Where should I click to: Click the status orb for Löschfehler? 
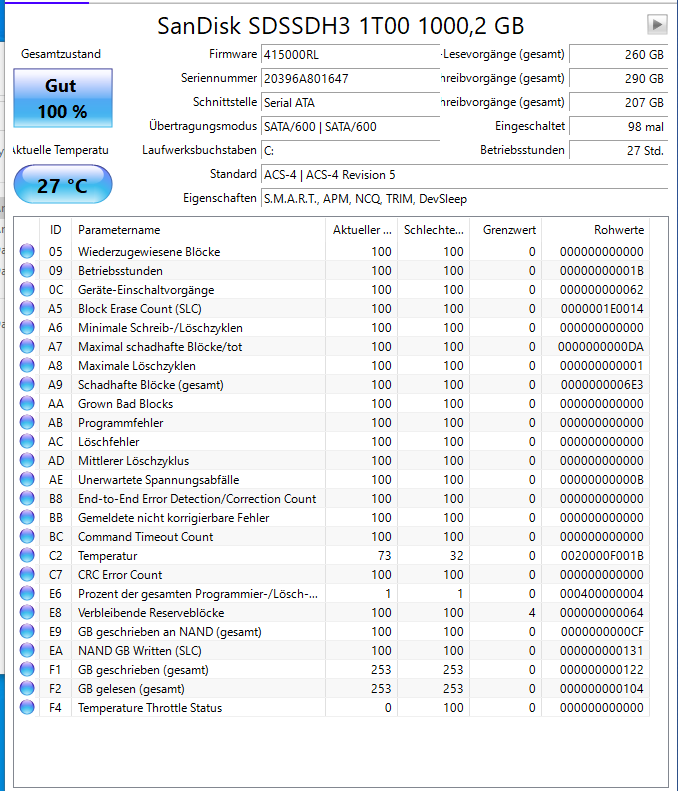pos(27,441)
